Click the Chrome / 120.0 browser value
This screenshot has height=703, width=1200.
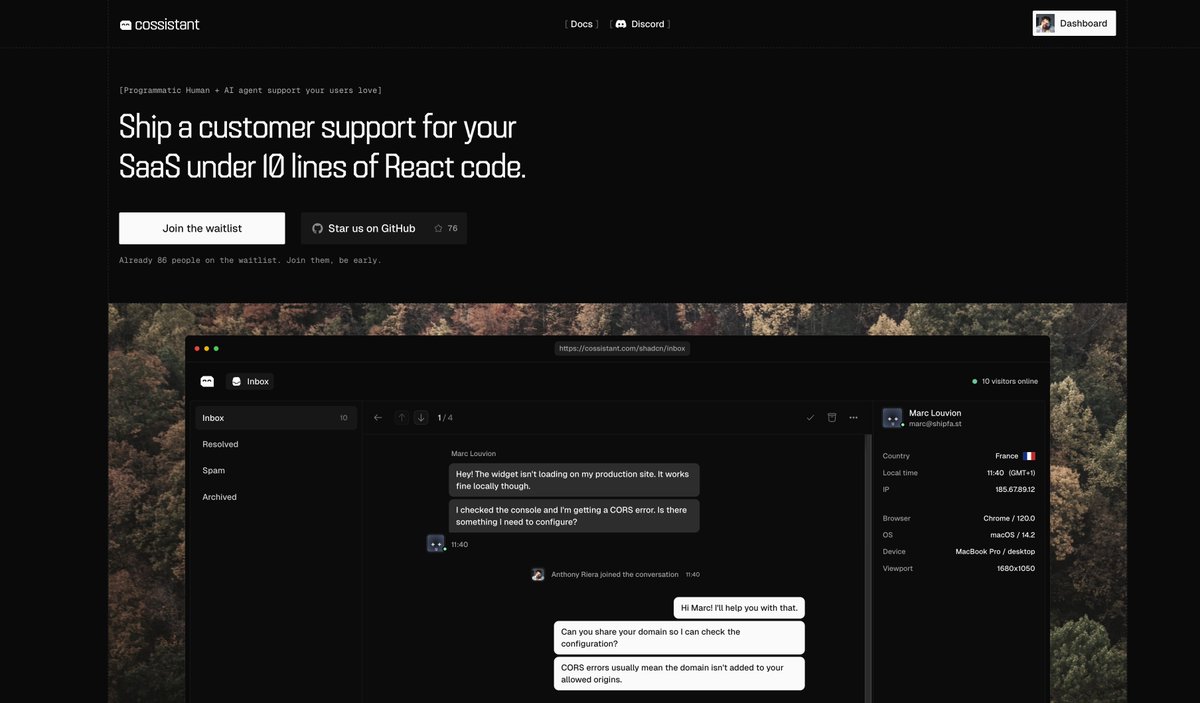point(1009,519)
